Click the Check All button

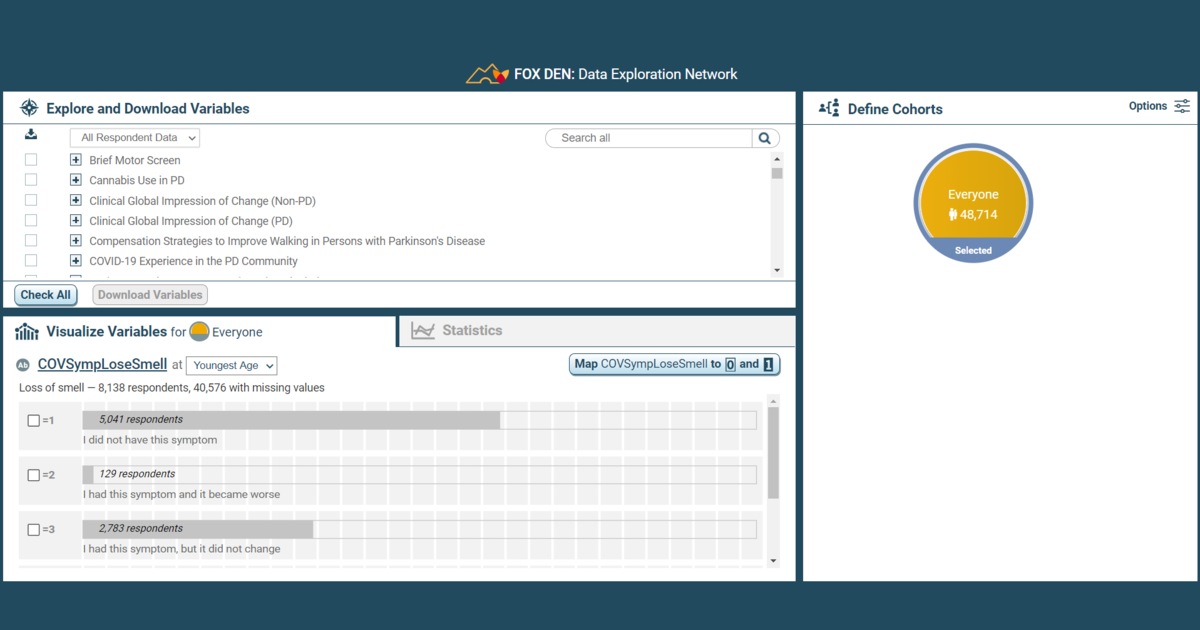(x=45, y=294)
